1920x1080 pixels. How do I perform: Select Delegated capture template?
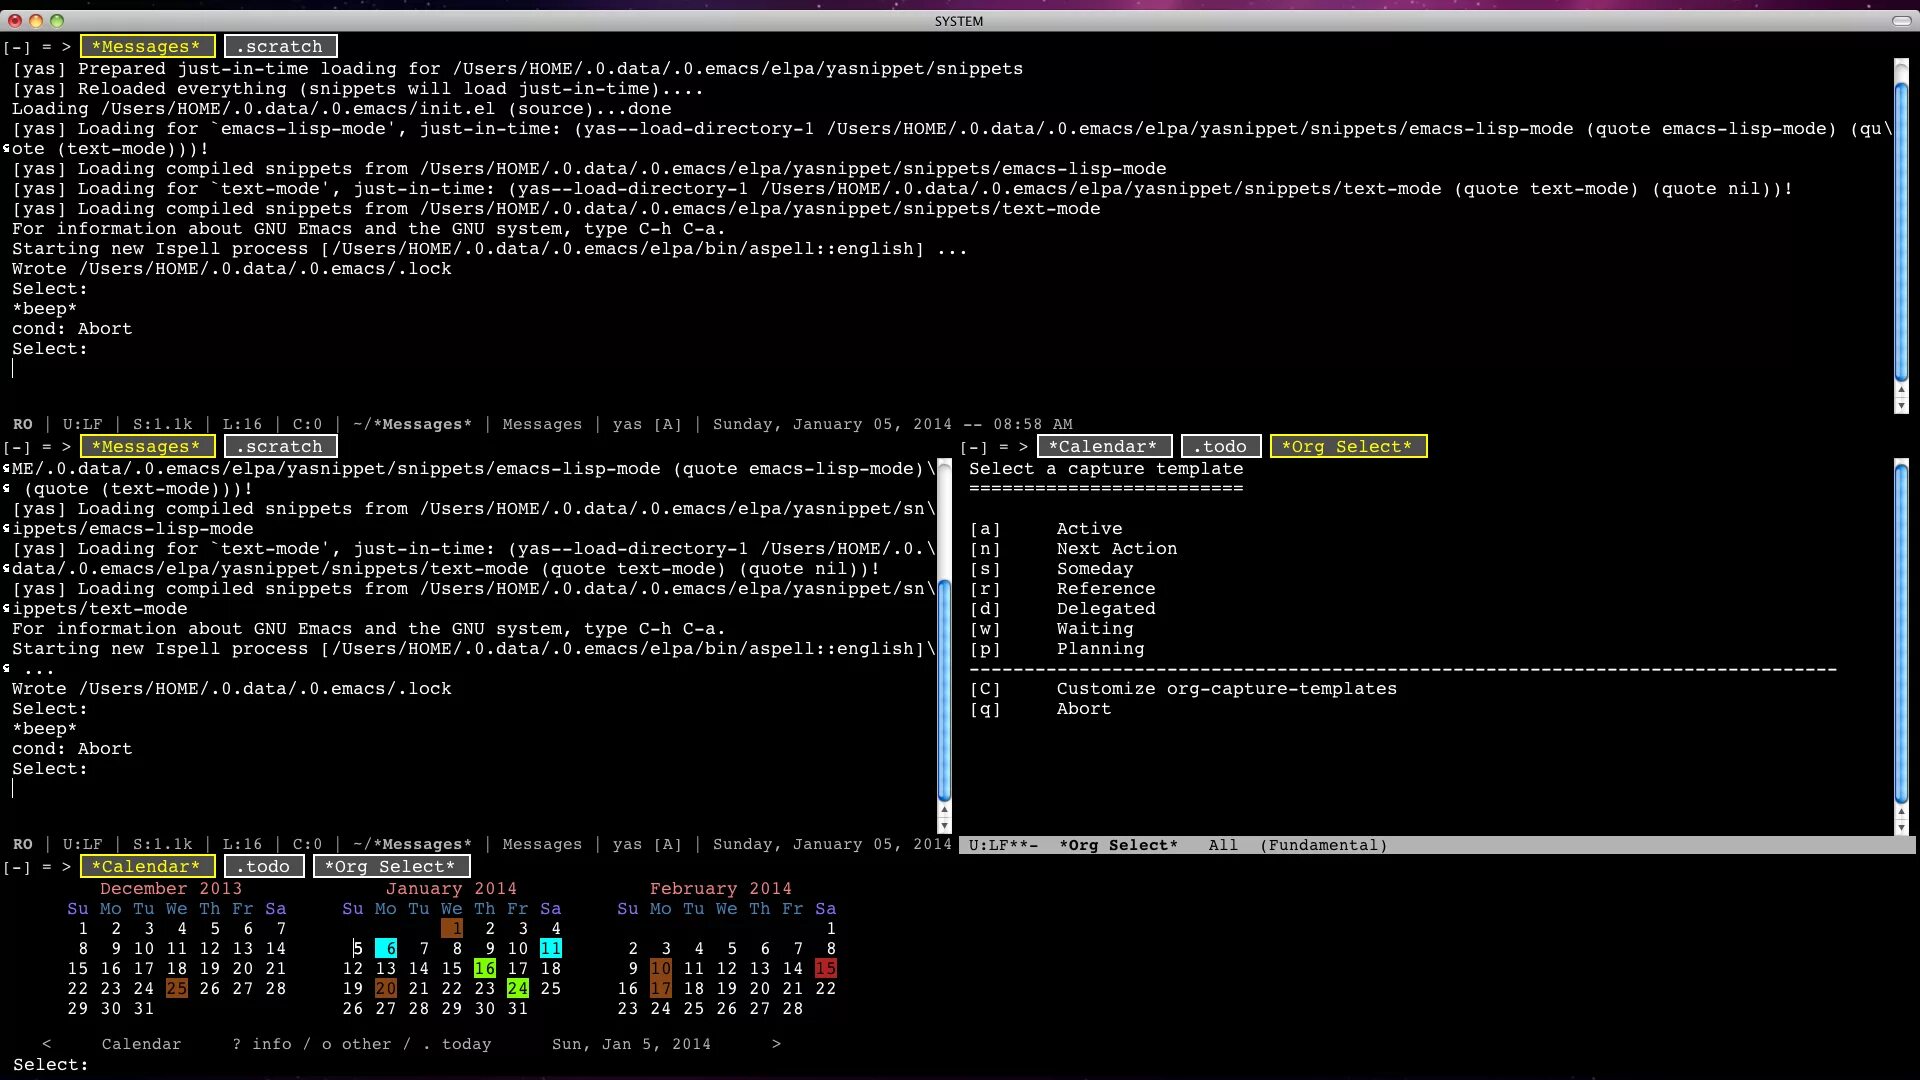click(x=1062, y=609)
